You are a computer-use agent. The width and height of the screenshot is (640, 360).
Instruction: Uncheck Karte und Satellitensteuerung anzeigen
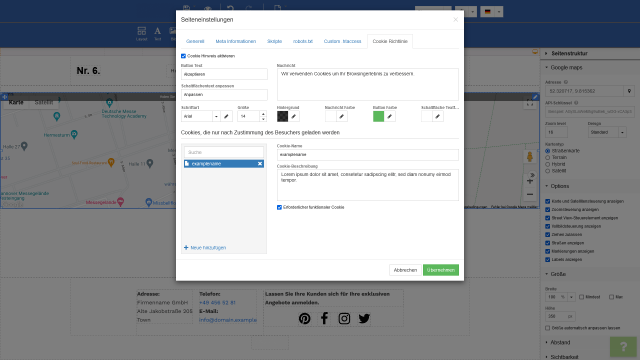click(548, 201)
